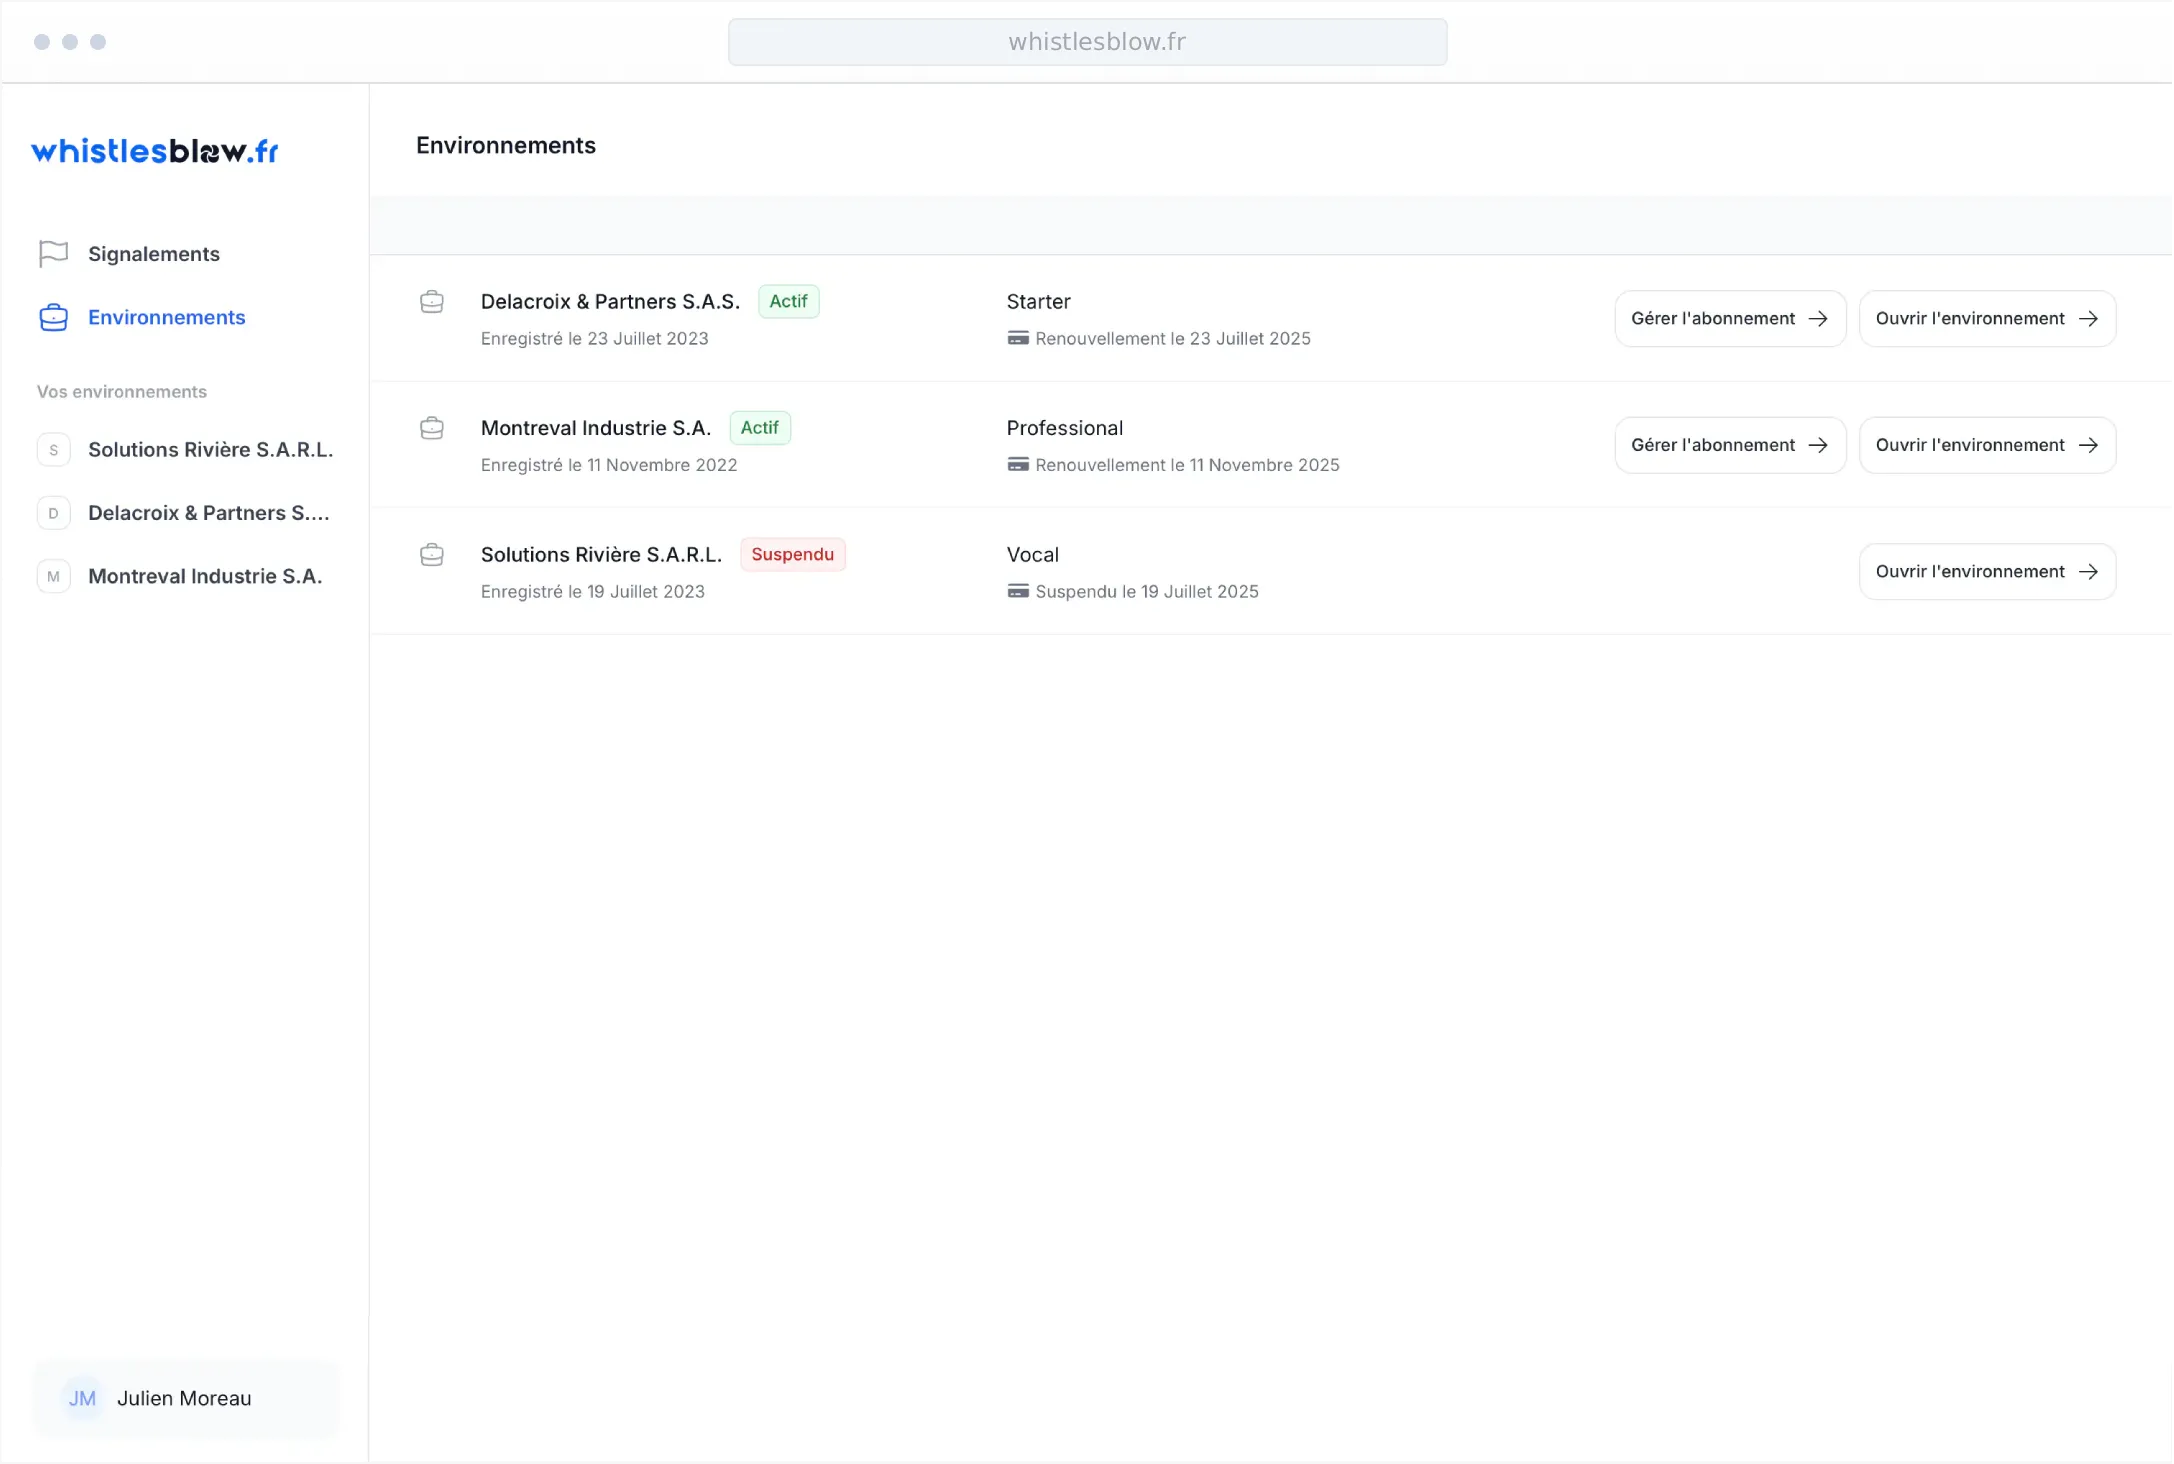Viewport: 2174px width, 1464px height.
Task: Click the briefcase icon for Solutions Rivière row
Action: [432, 555]
